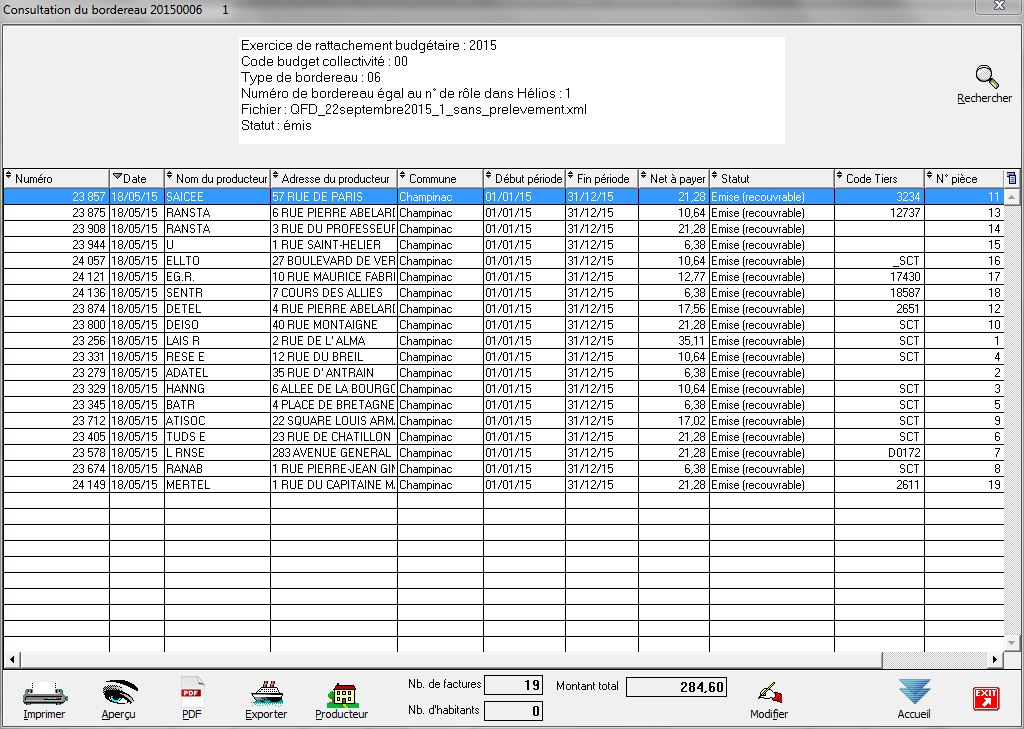Open the Aperçu eye preview icon

click(118, 692)
